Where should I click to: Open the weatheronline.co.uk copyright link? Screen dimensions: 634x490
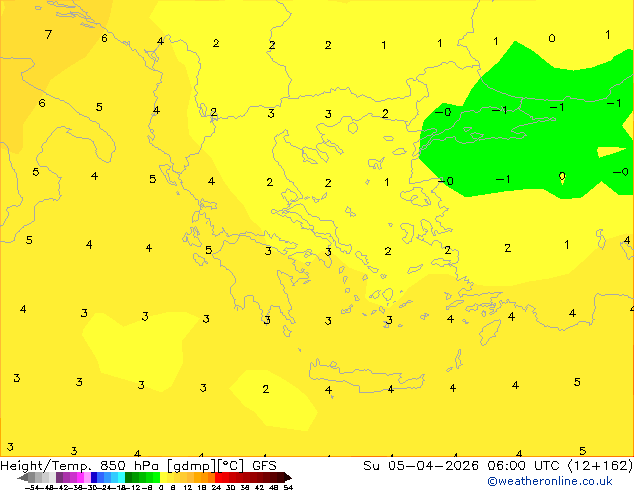coord(549,481)
